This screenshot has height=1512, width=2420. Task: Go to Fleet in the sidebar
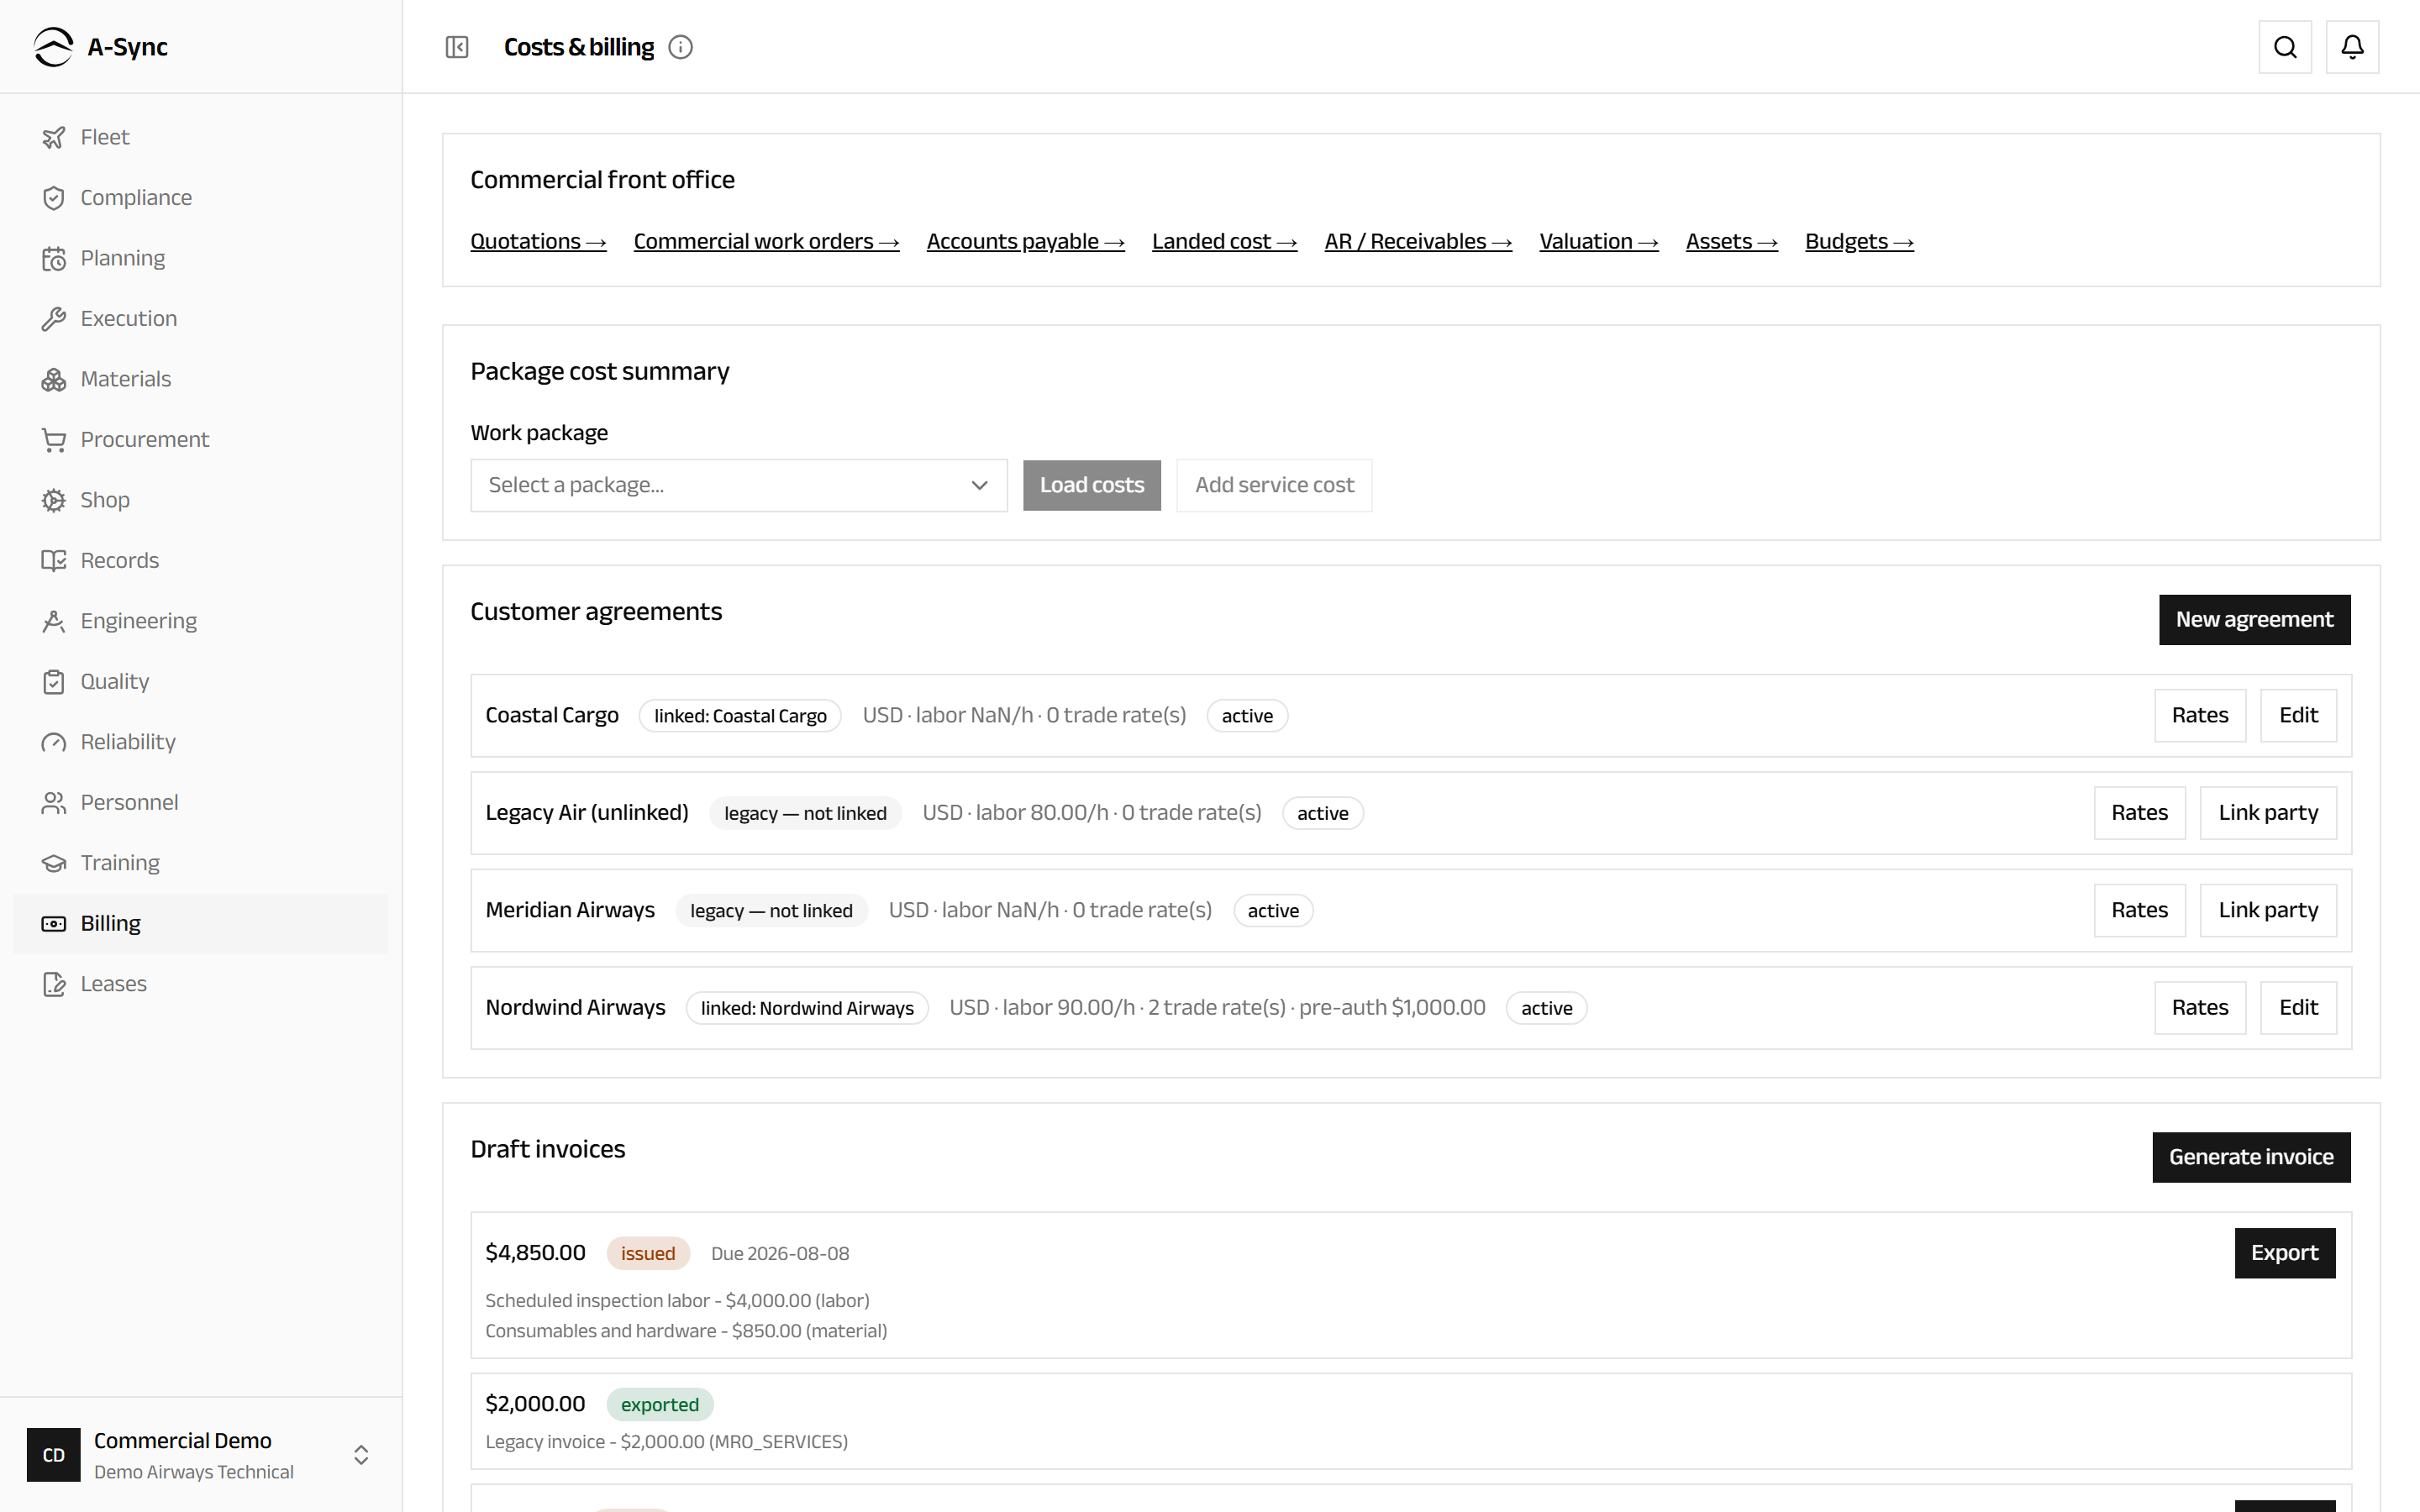pos(201,137)
